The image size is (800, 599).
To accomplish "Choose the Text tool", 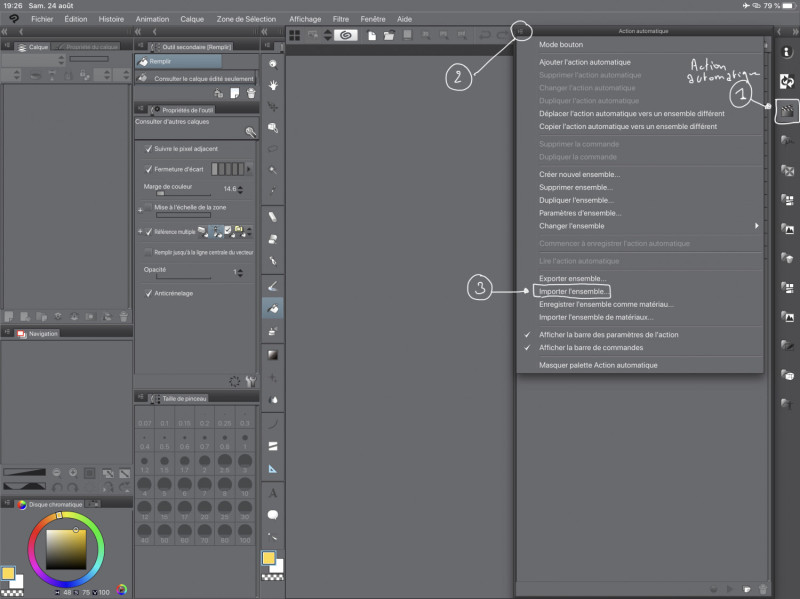I will (x=273, y=493).
